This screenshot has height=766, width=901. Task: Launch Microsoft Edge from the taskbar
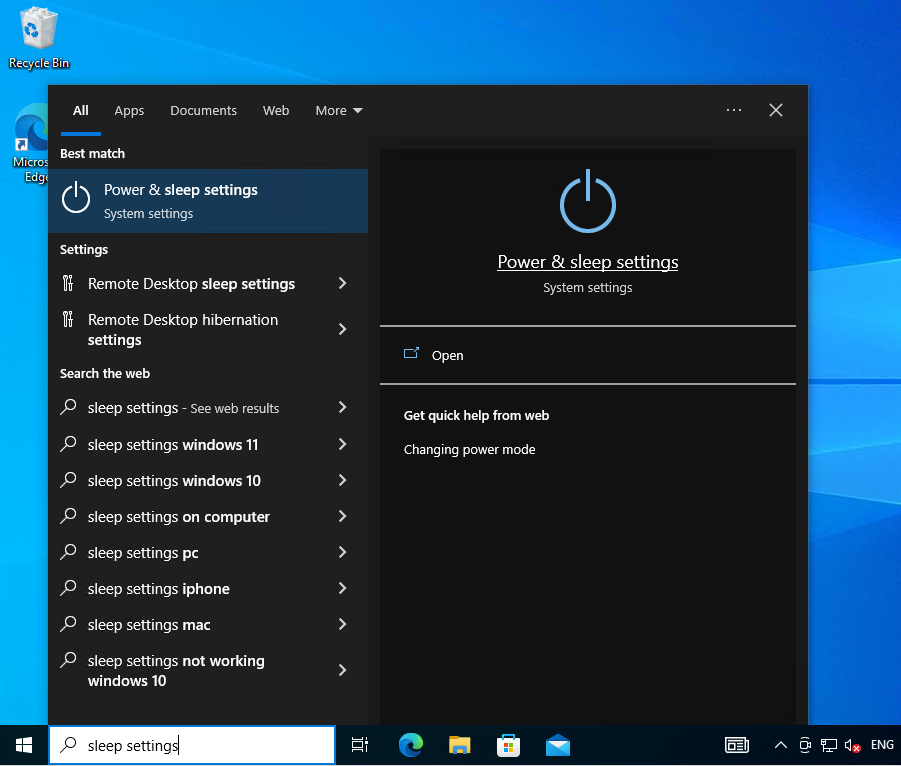coord(410,745)
